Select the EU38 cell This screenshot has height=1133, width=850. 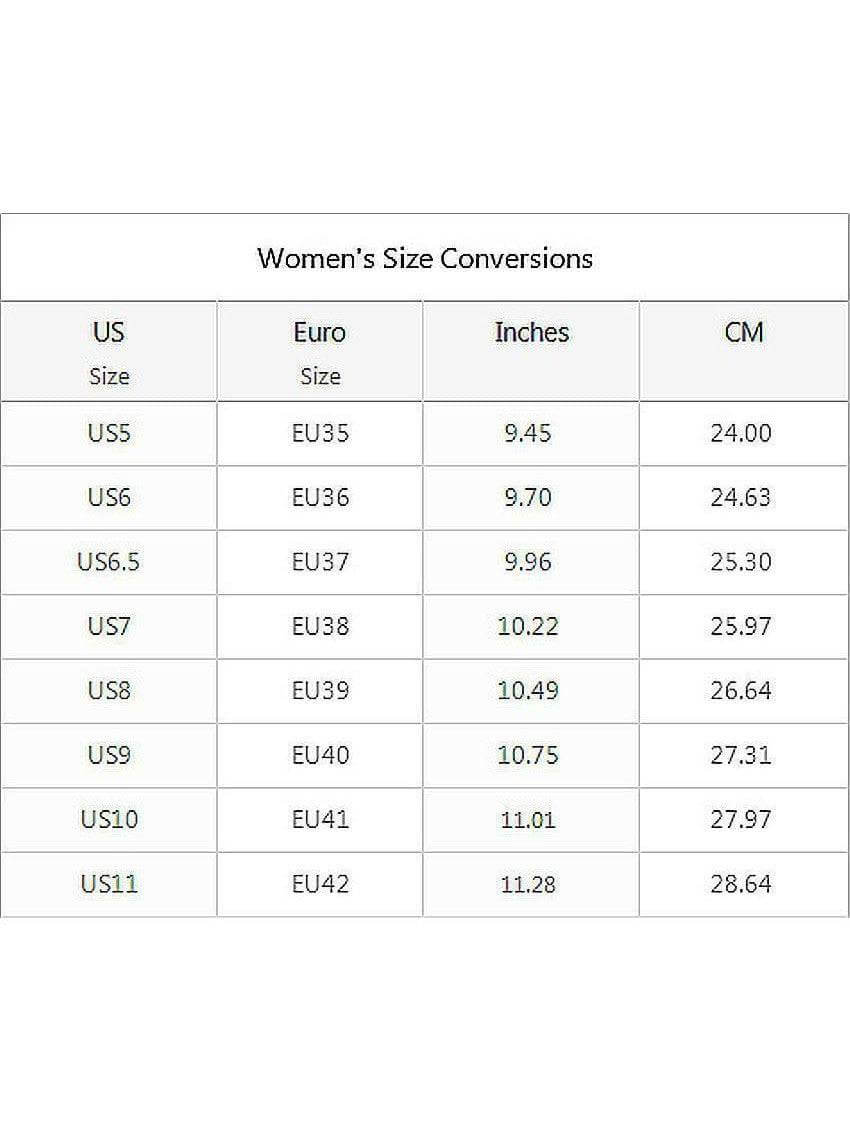[x=320, y=627]
